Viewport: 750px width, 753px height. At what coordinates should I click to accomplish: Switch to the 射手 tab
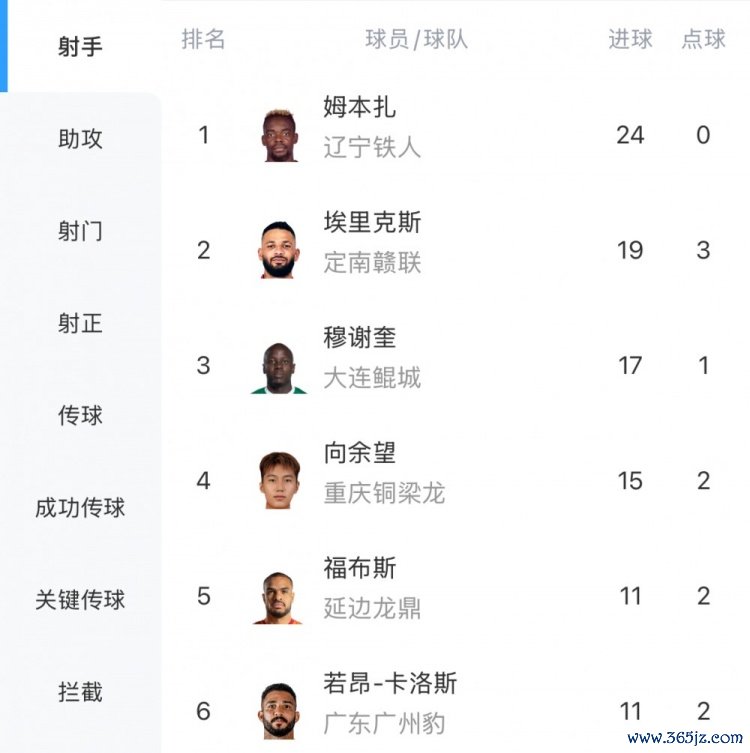(80, 46)
